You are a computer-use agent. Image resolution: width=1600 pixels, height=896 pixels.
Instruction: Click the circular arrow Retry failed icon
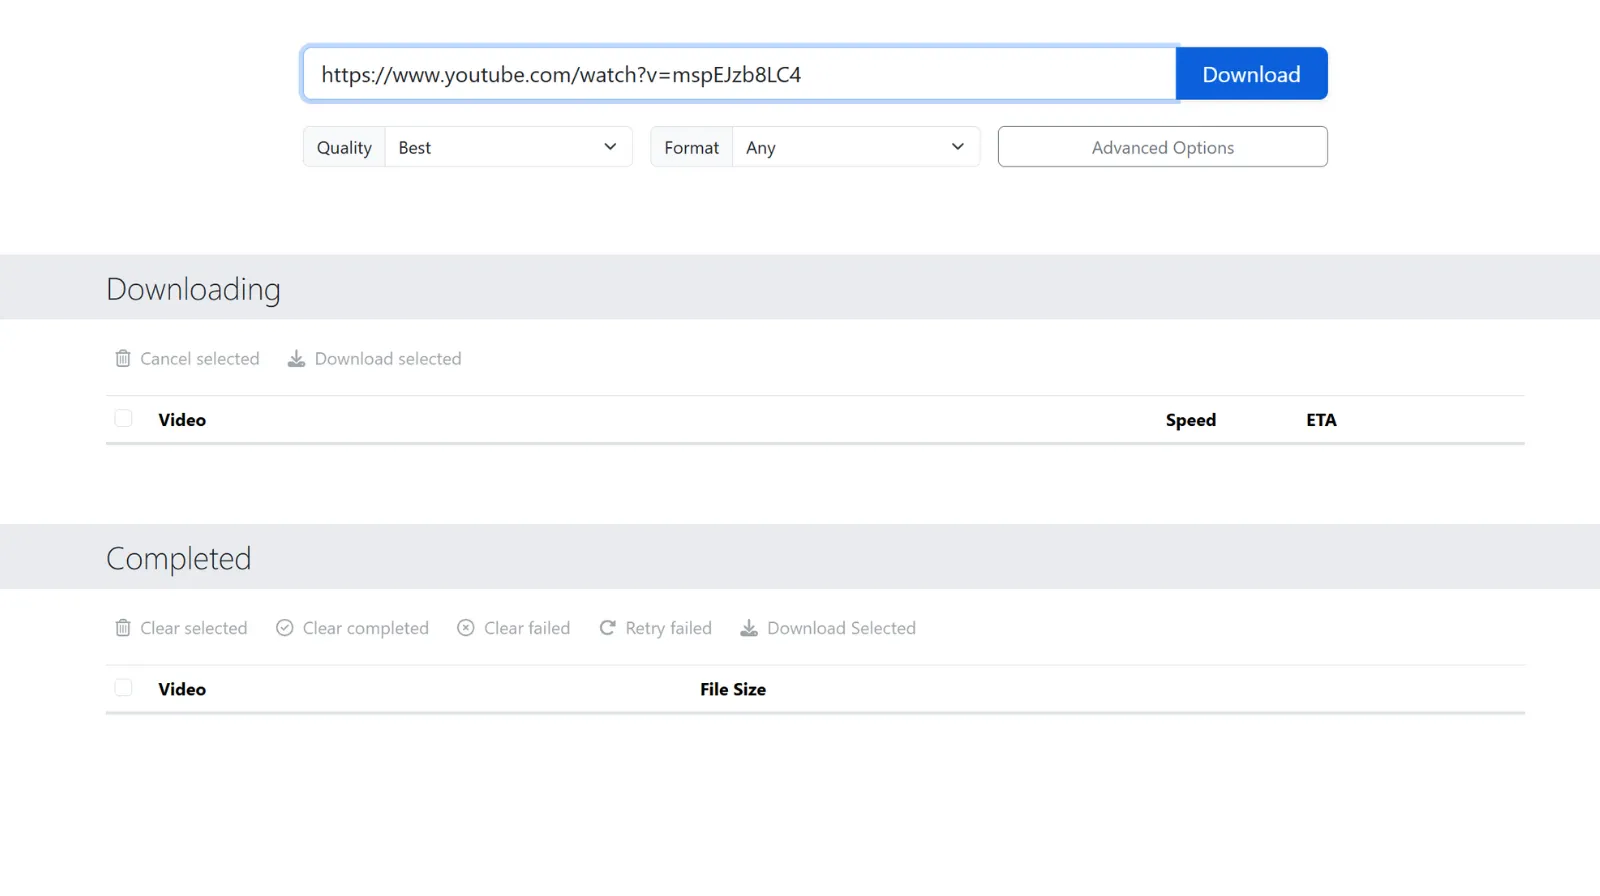point(607,628)
